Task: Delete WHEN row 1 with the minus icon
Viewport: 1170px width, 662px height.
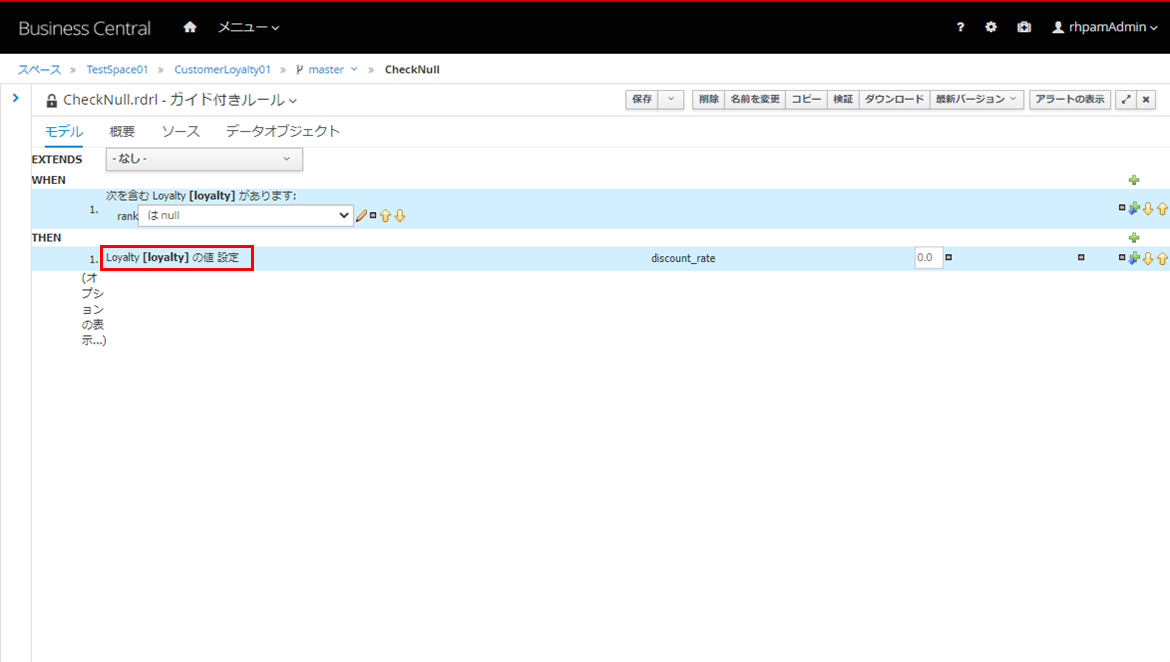Action: click(1121, 207)
